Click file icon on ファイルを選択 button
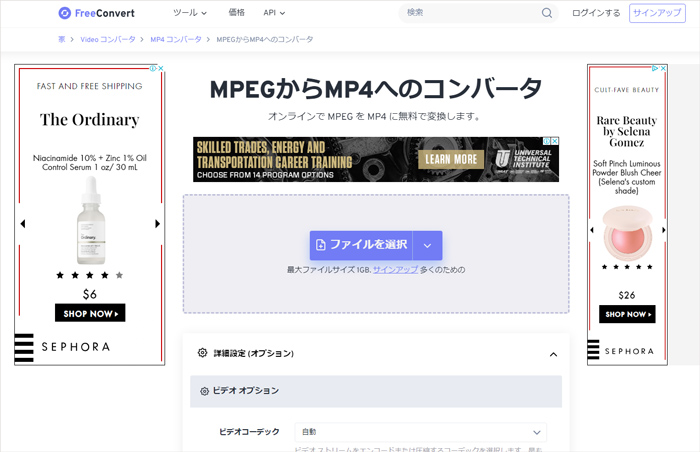The image size is (700, 452). 321,245
